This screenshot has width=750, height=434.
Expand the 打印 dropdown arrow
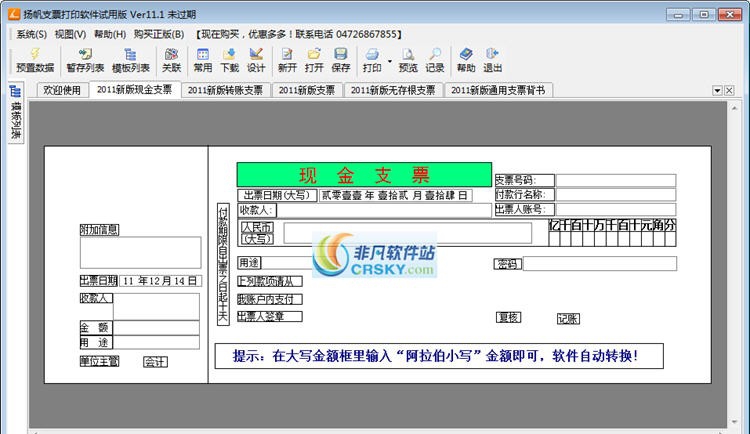point(389,61)
